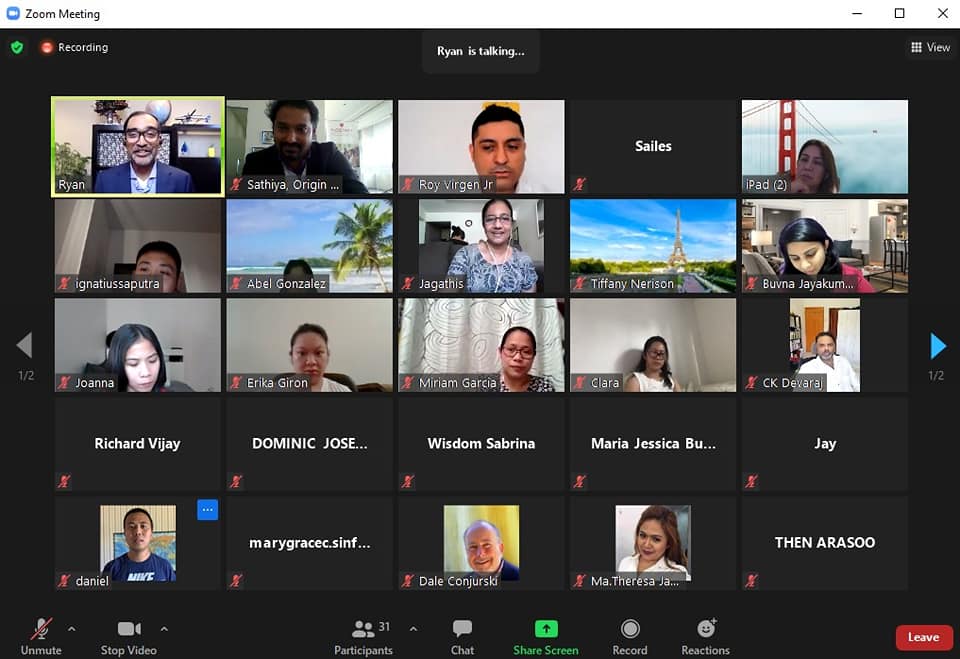Select Roy Virgen Jr video tile
The image size is (960, 659).
coord(481,147)
